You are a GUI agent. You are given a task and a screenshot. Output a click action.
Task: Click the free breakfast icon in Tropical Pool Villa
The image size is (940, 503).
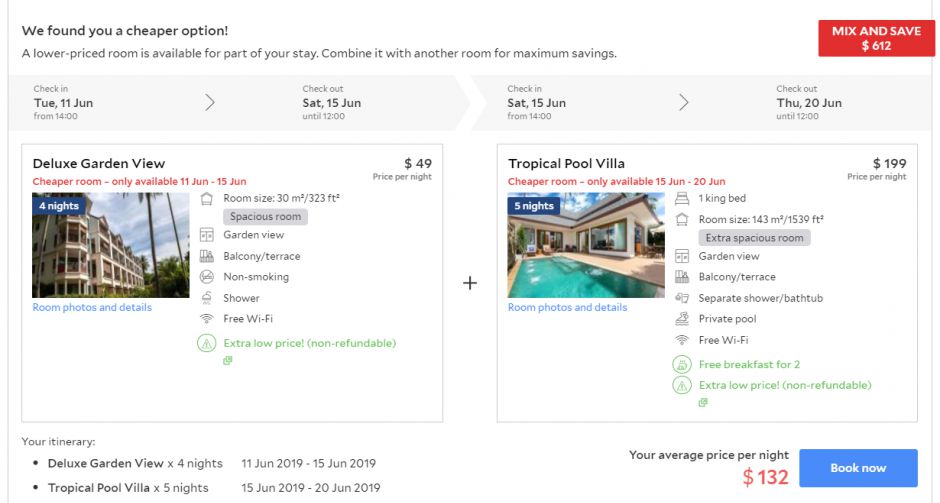point(682,364)
